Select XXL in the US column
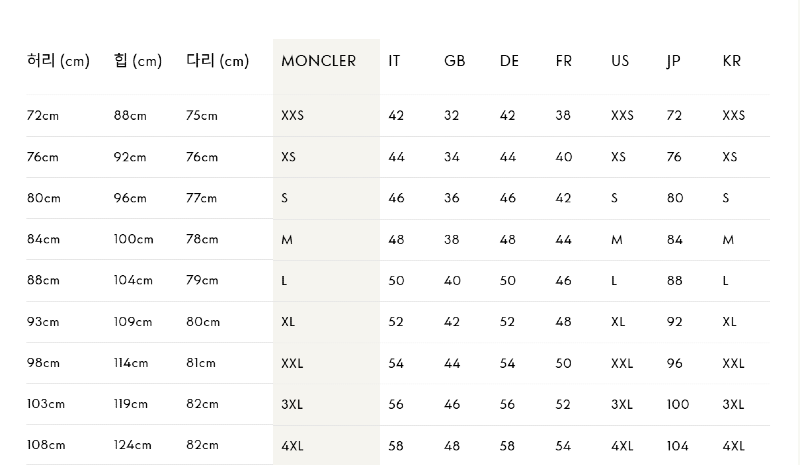Image resolution: width=800 pixels, height=465 pixels. 622,363
